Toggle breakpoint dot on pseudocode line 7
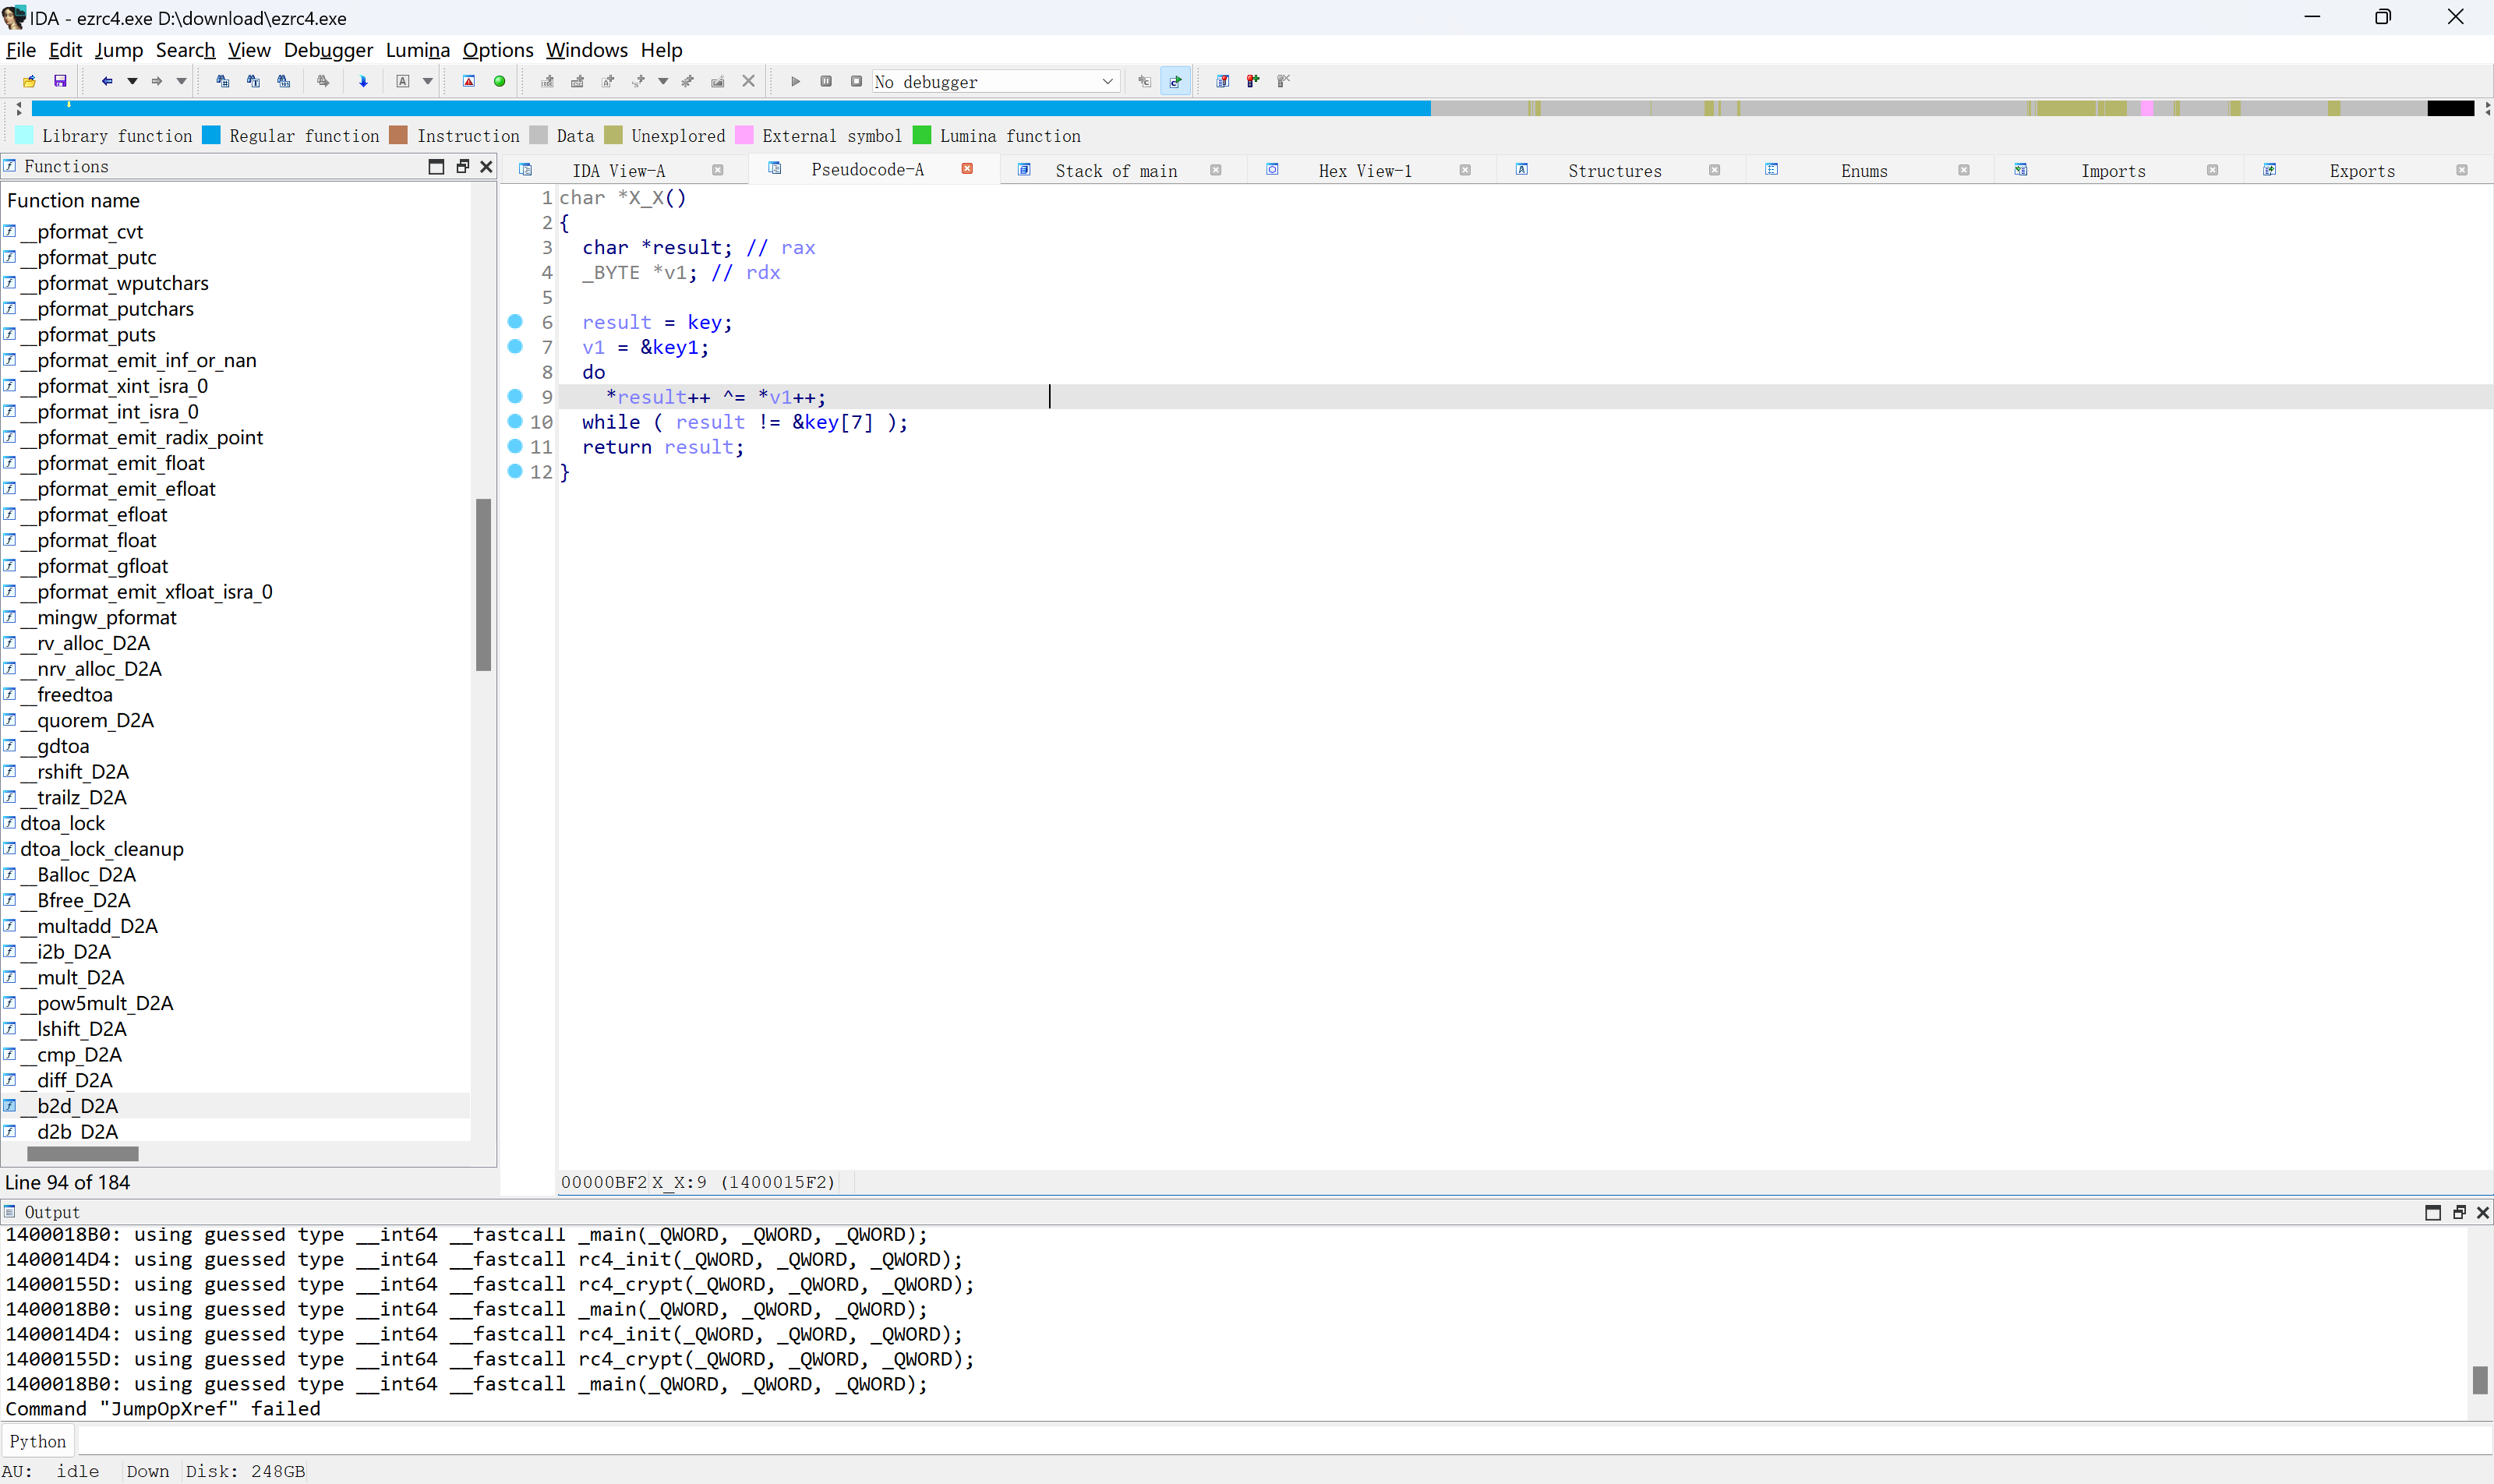 [515, 346]
